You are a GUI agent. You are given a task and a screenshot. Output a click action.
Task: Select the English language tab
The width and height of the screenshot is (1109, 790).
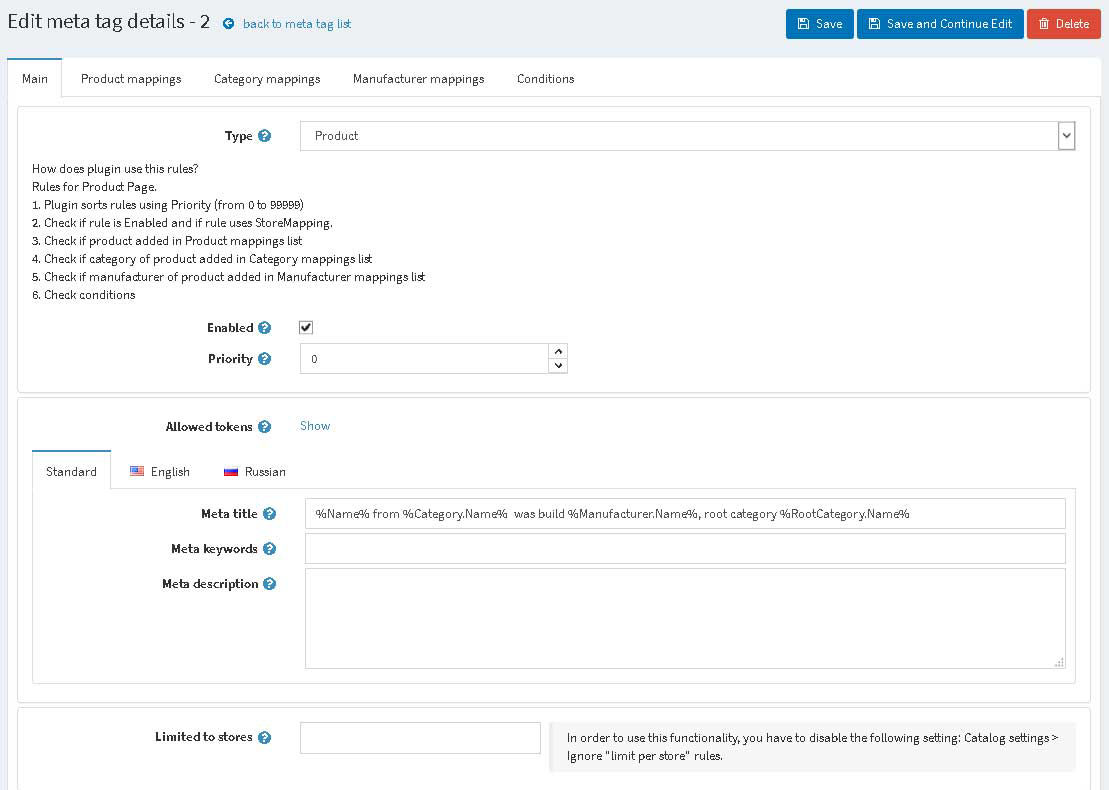(160, 472)
